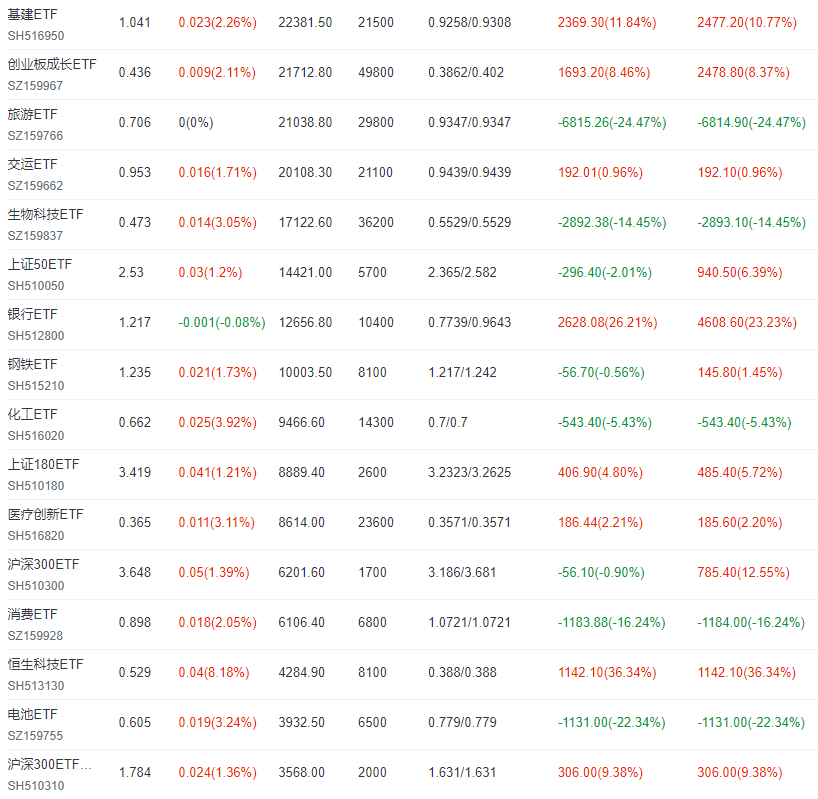The image size is (818, 799).
Task: Click cost value 1.0721/1.0721
Action: click(x=469, y=623)
